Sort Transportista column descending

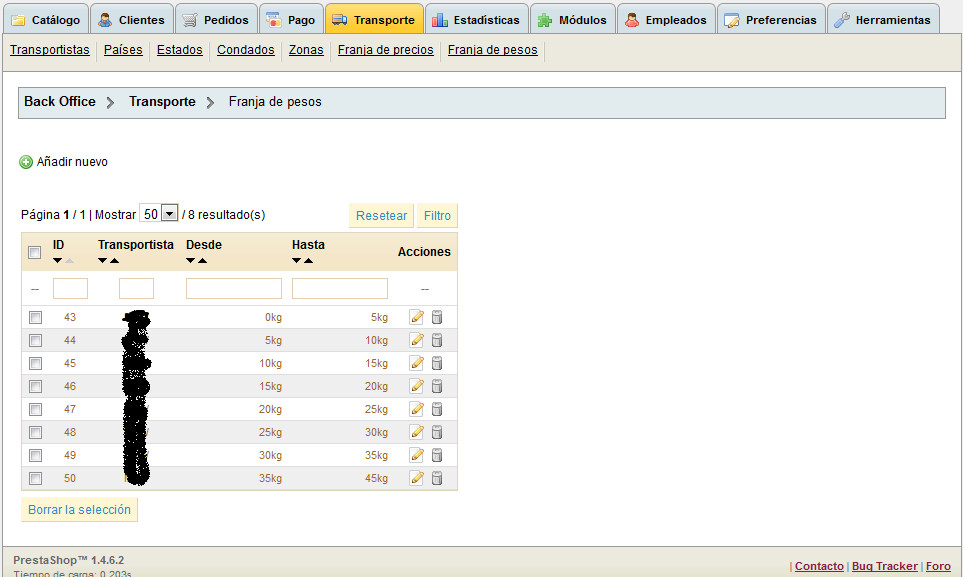[103, 261]
